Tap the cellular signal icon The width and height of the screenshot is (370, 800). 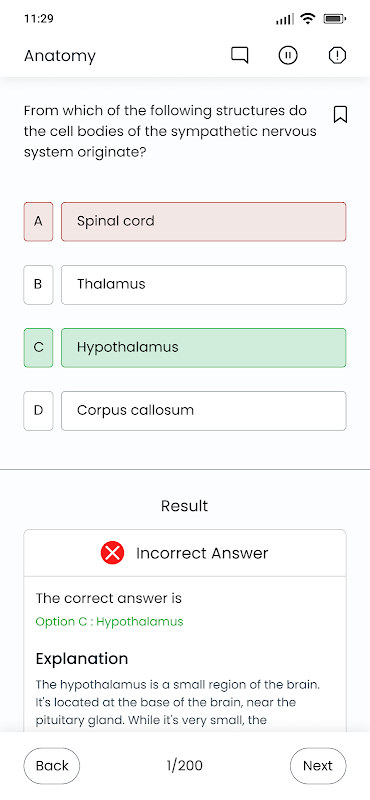coord(285,19)
